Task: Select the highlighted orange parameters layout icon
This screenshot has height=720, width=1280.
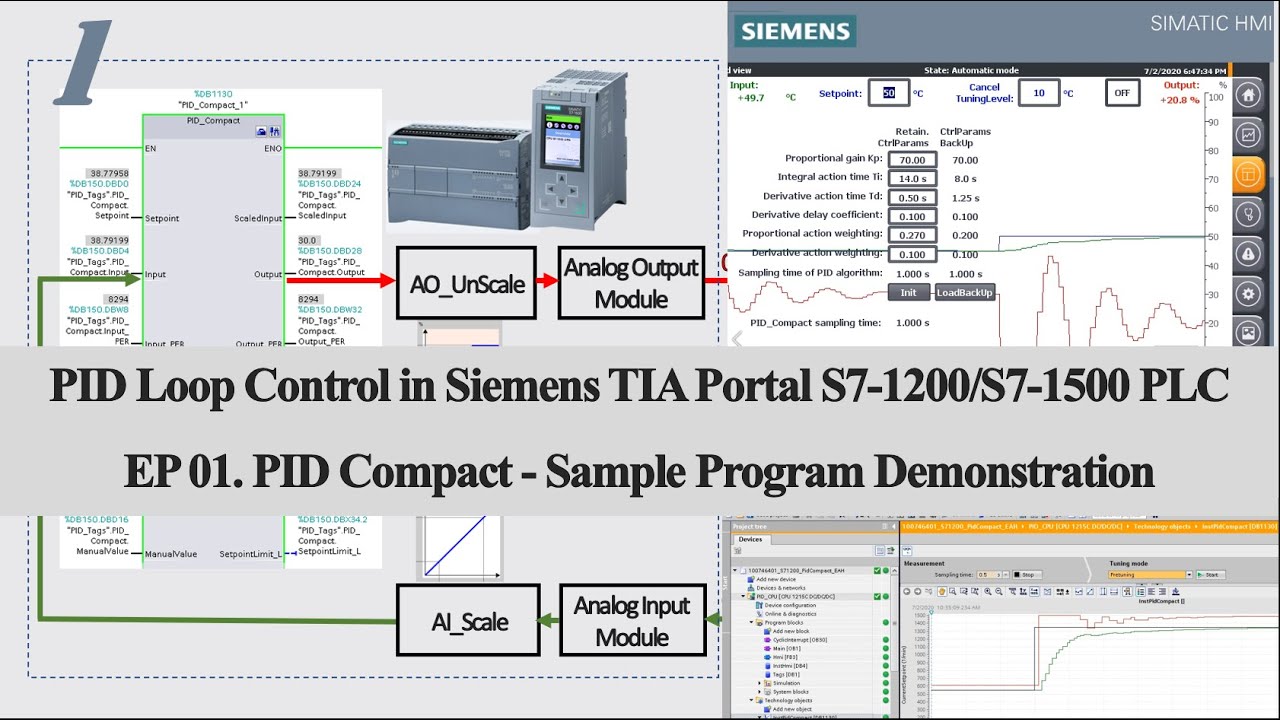Action: tap(1247, 174)
